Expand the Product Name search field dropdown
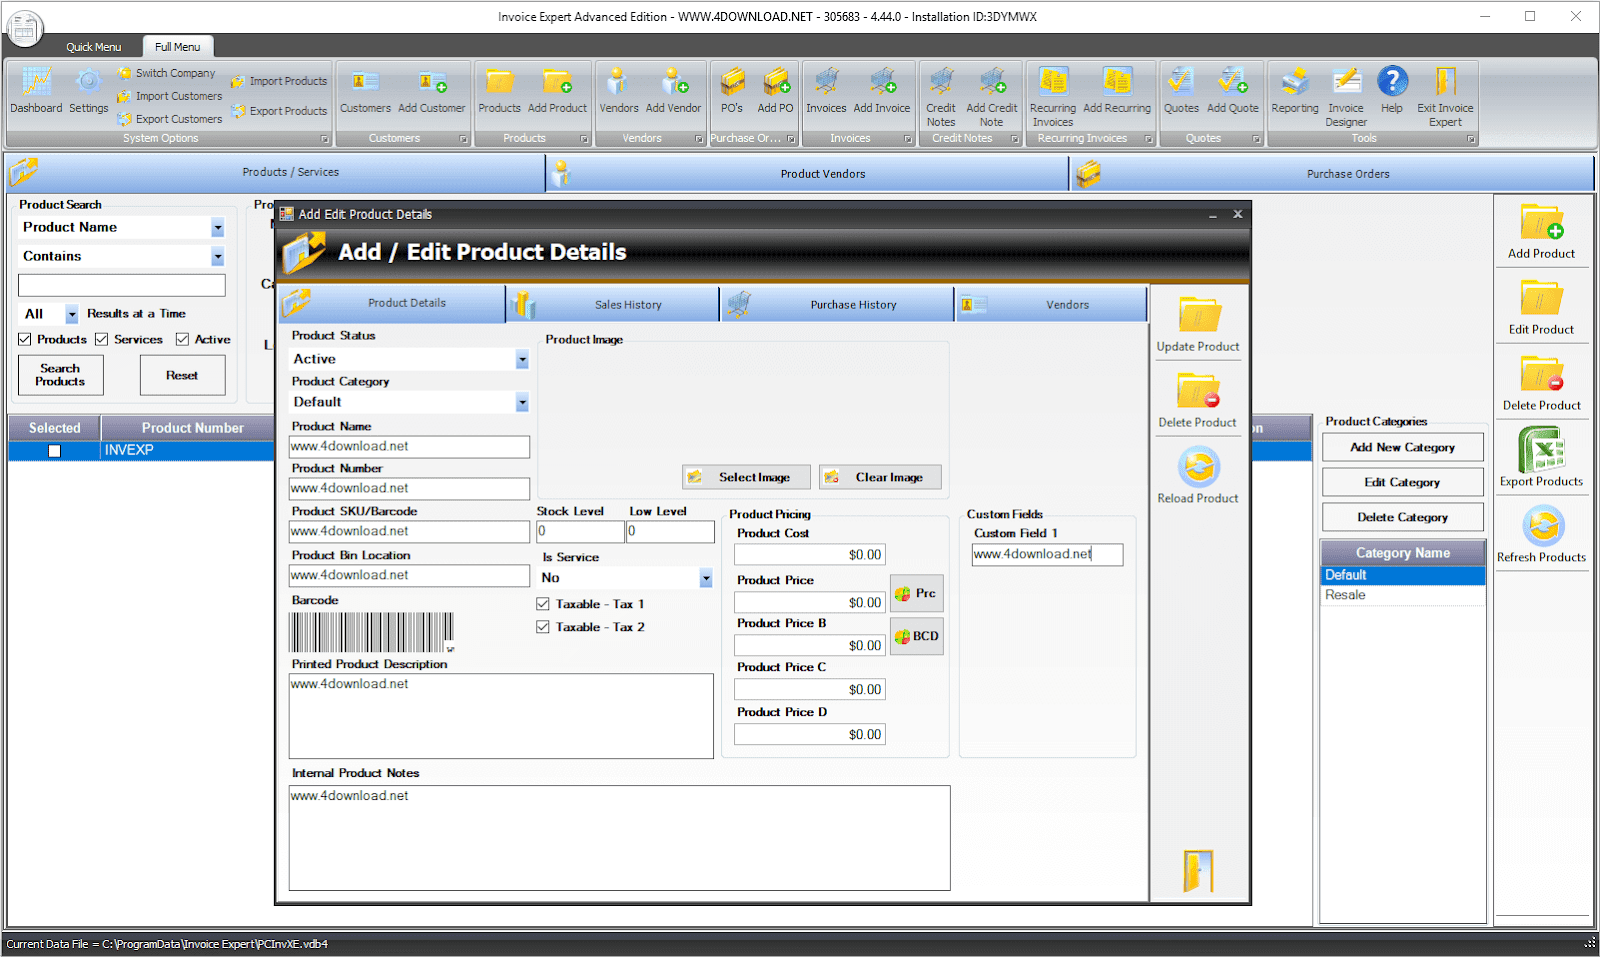 (x=217, y=228)
